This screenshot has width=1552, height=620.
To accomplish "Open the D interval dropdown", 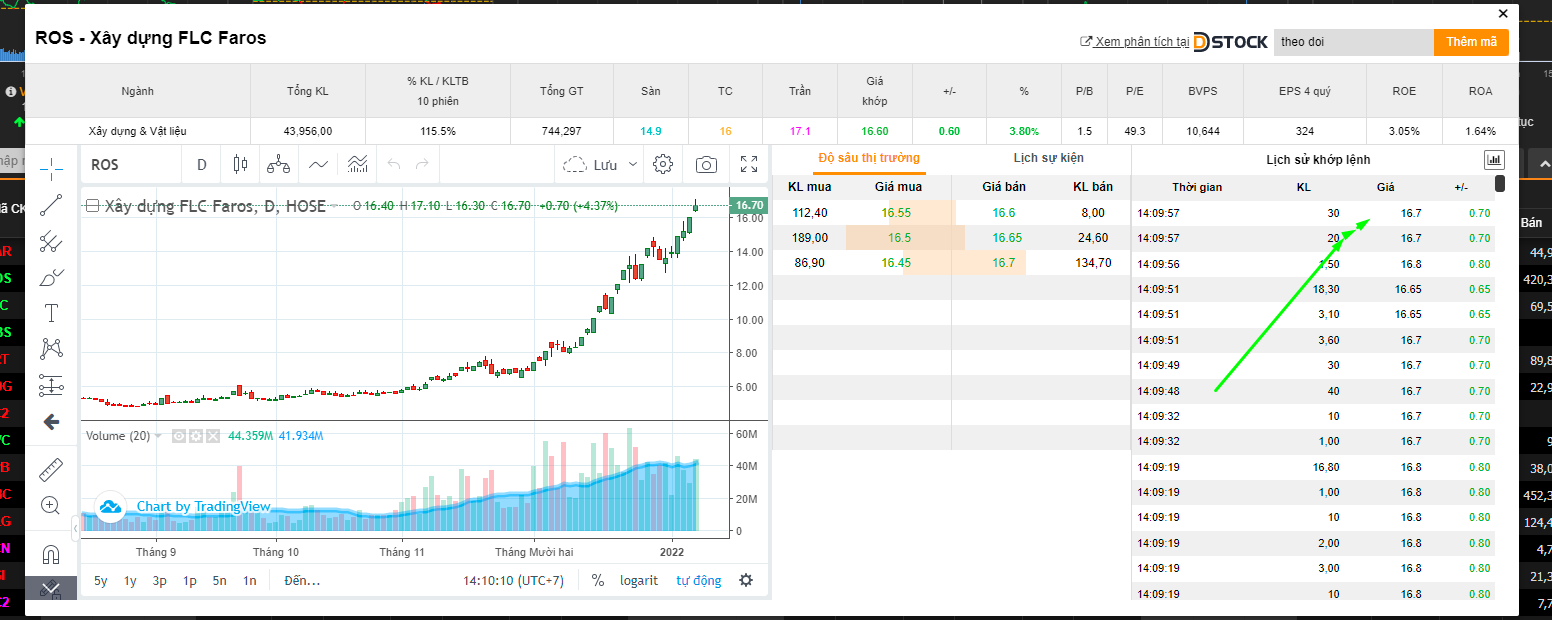I will (201, 165).
